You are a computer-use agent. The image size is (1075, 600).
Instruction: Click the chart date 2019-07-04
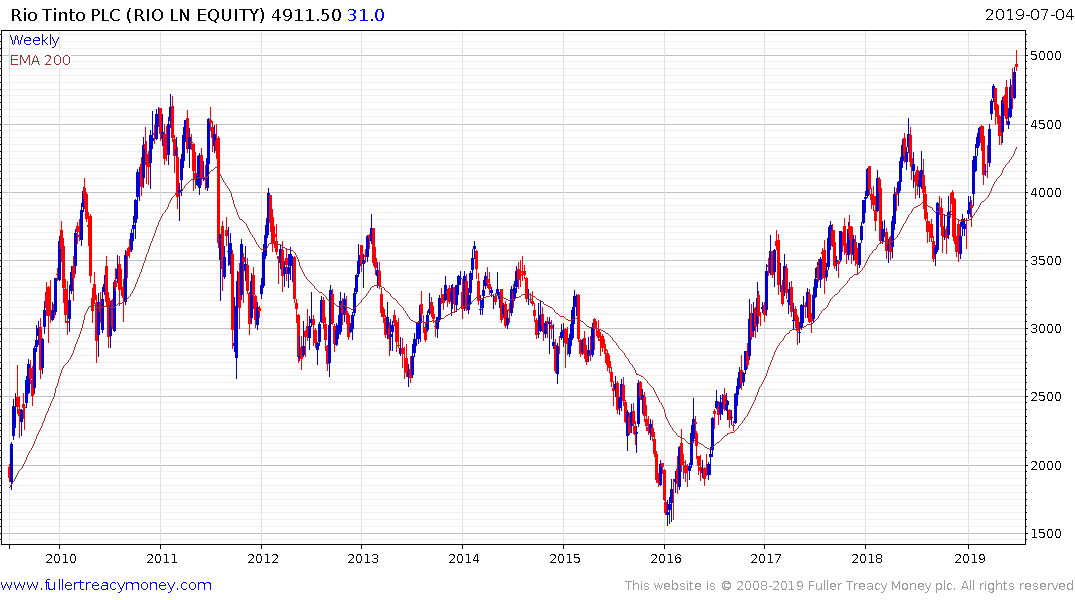[1029, 14]
